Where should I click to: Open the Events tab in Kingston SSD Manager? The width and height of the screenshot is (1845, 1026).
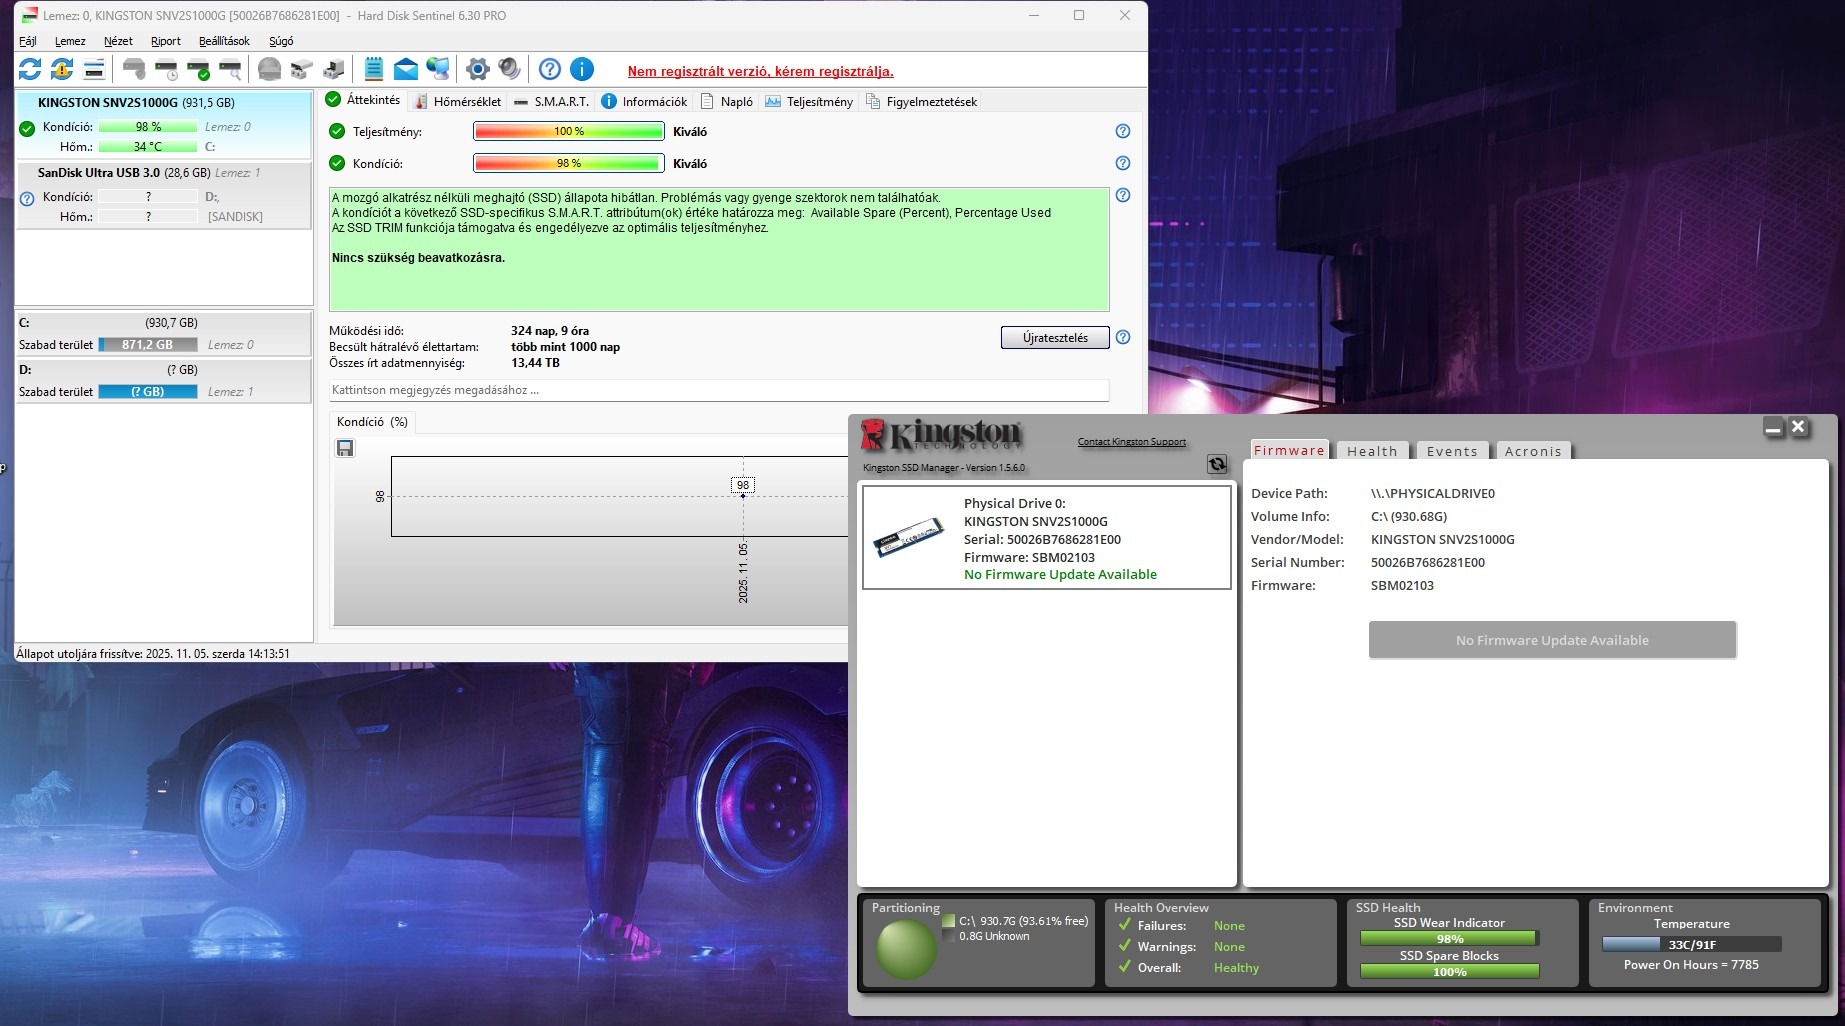1452,451
